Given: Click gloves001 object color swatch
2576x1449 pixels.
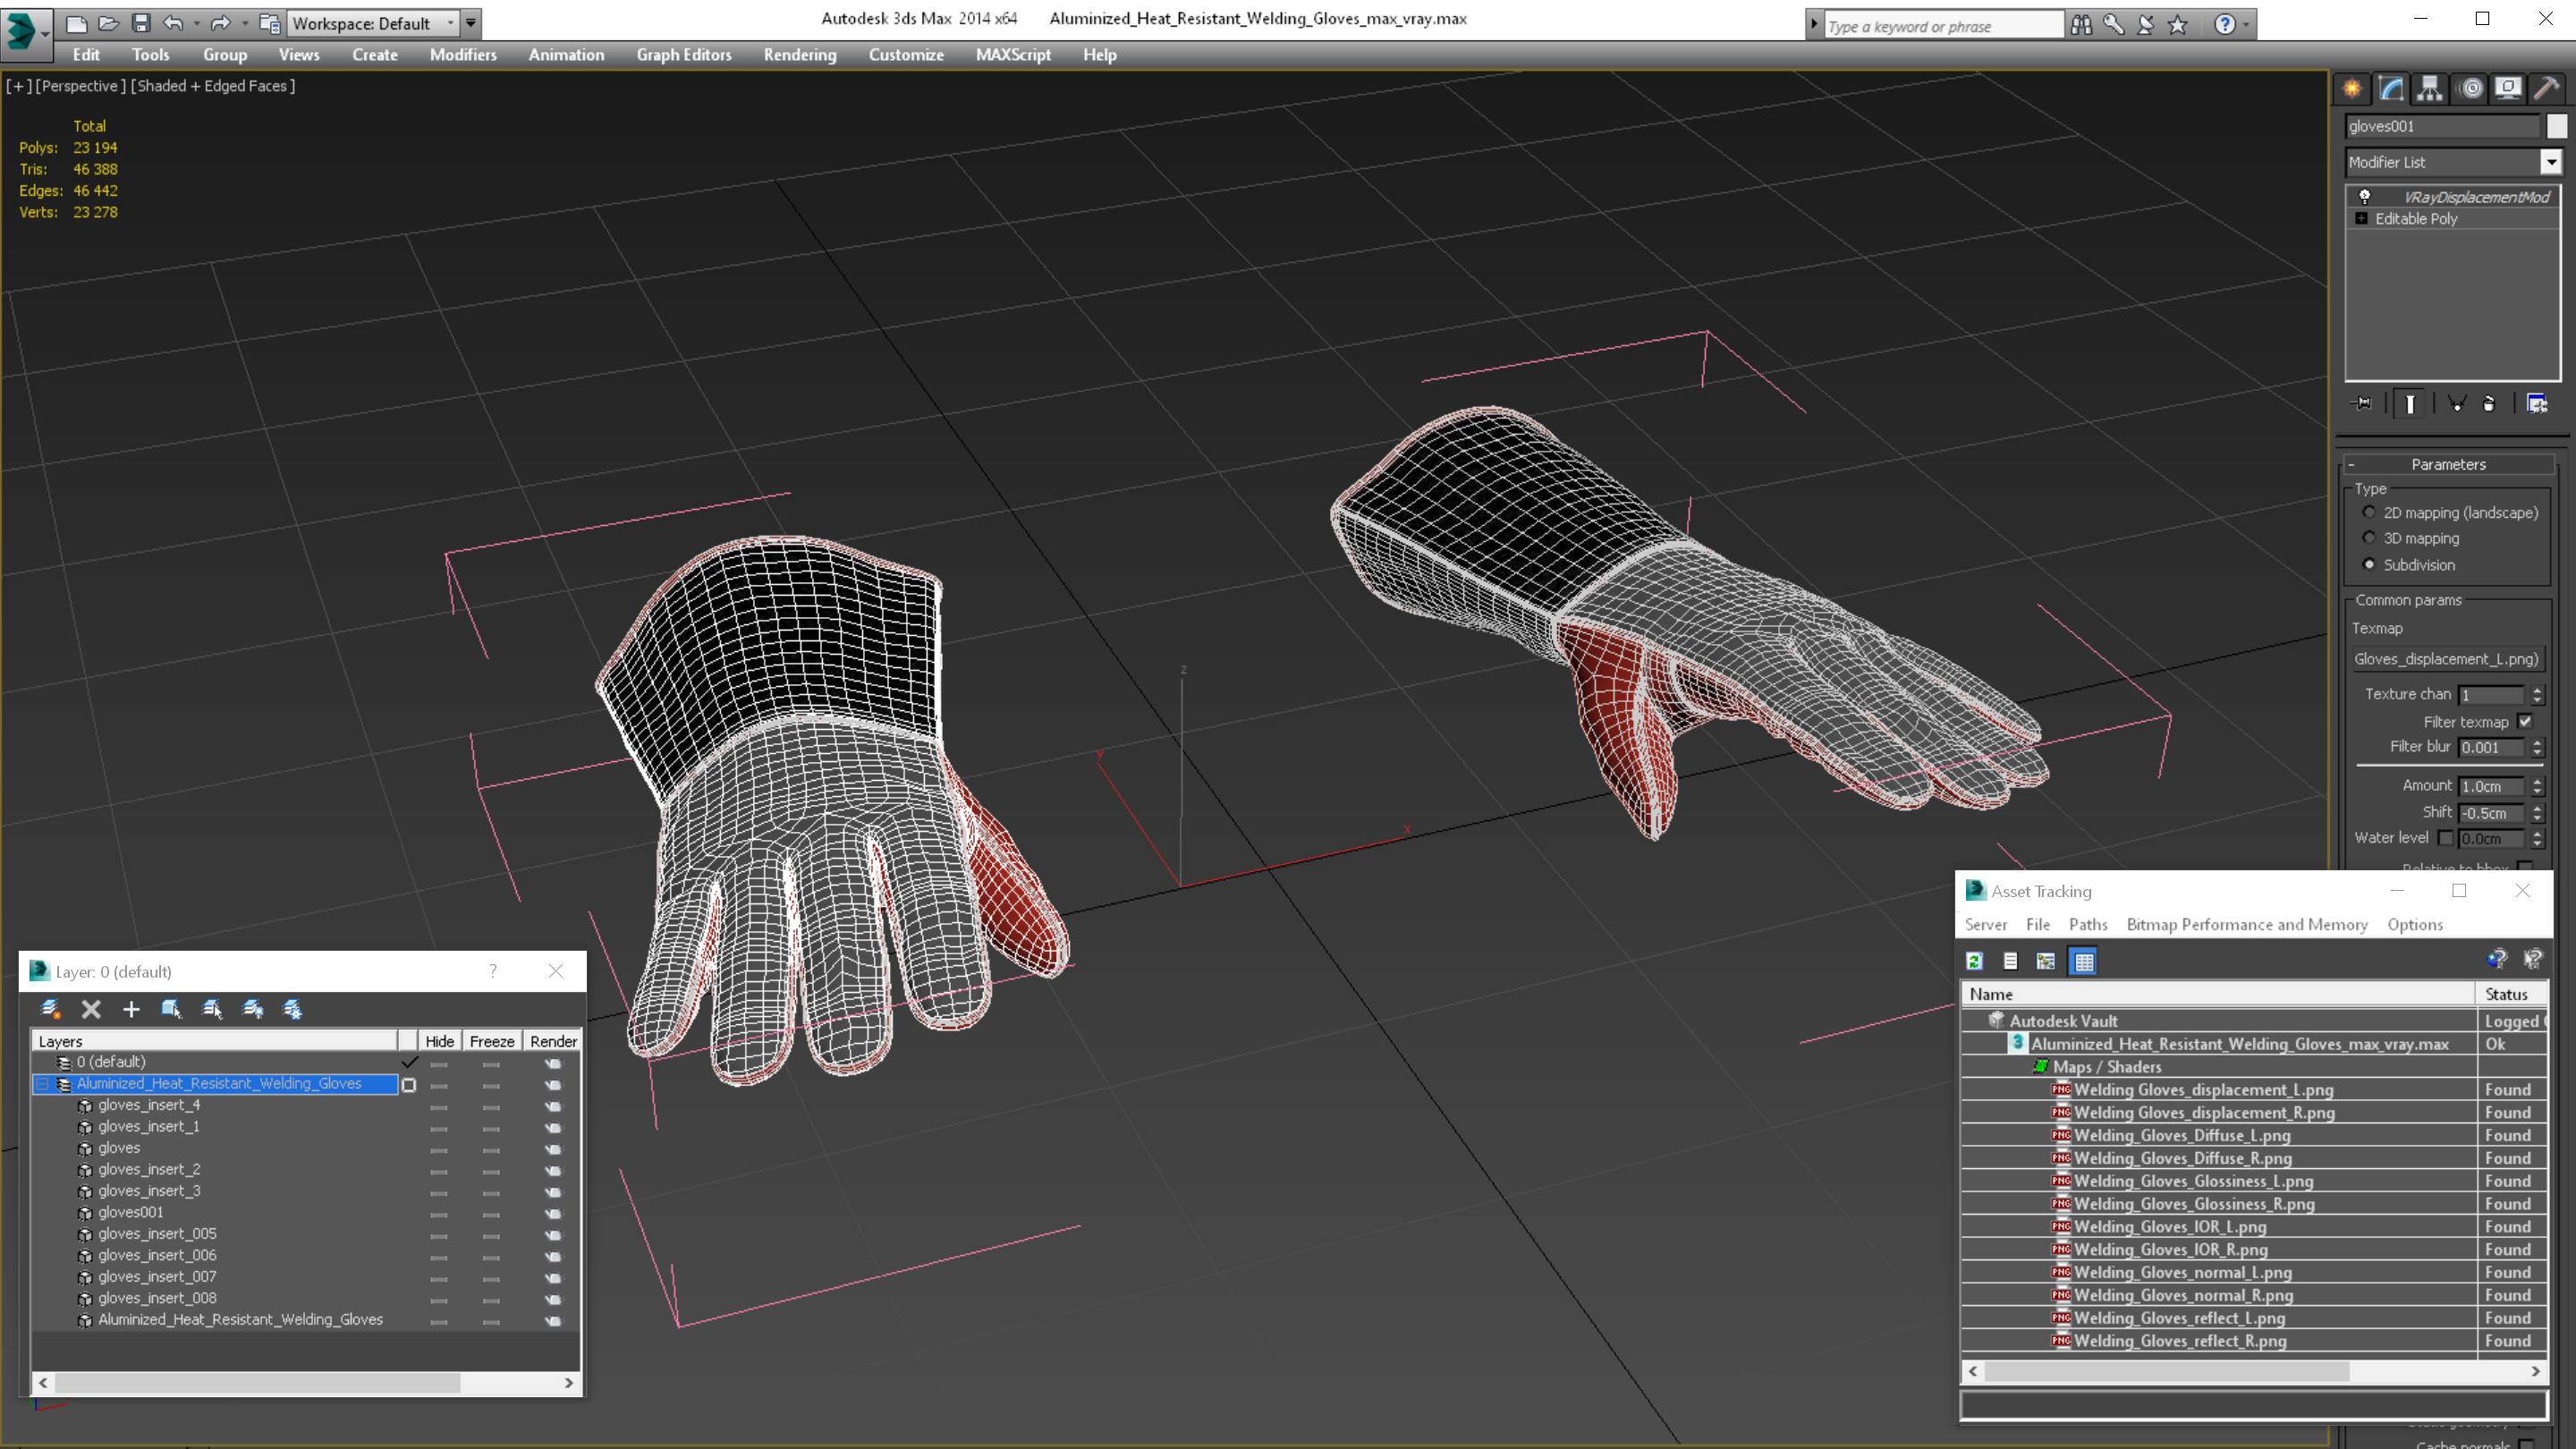Looking at the screenshot, I should point(2557,126).
